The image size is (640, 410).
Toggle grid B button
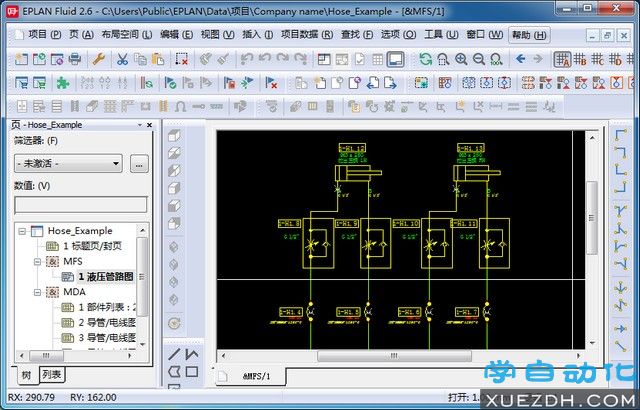pos(580,60)
